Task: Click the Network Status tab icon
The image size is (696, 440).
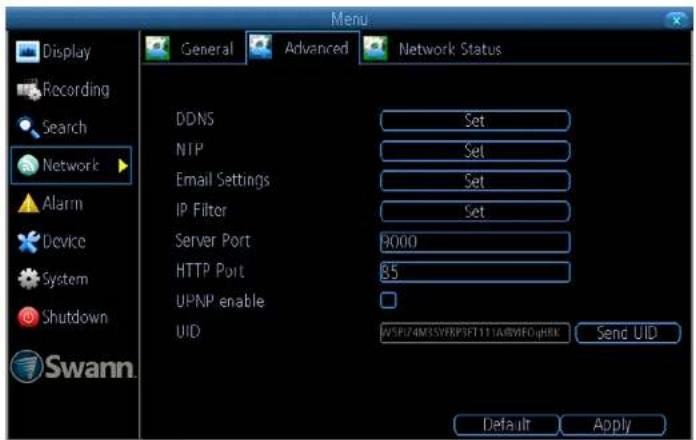Action: [375, 48]
